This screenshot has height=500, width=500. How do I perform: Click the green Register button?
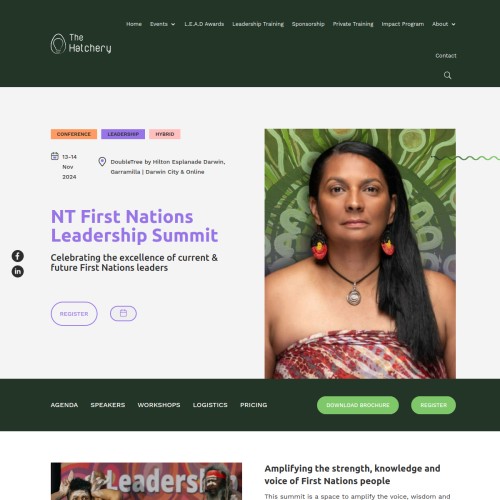[x=433, y=405]
